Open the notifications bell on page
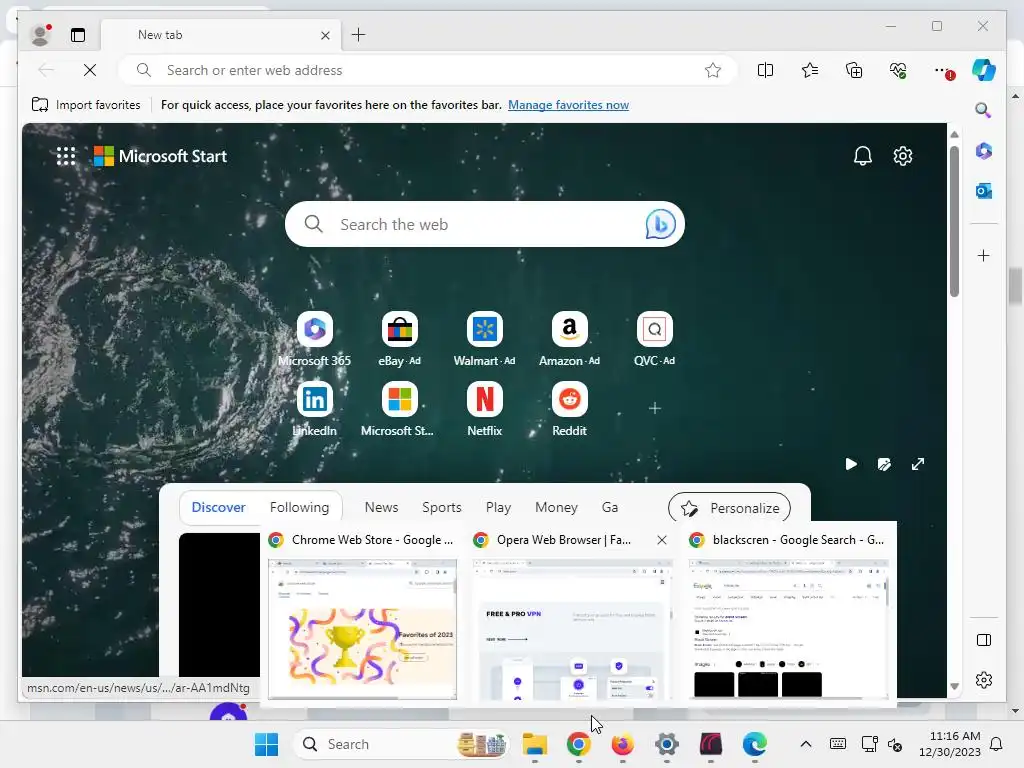The image size is (1024, 768). [863, 155]
